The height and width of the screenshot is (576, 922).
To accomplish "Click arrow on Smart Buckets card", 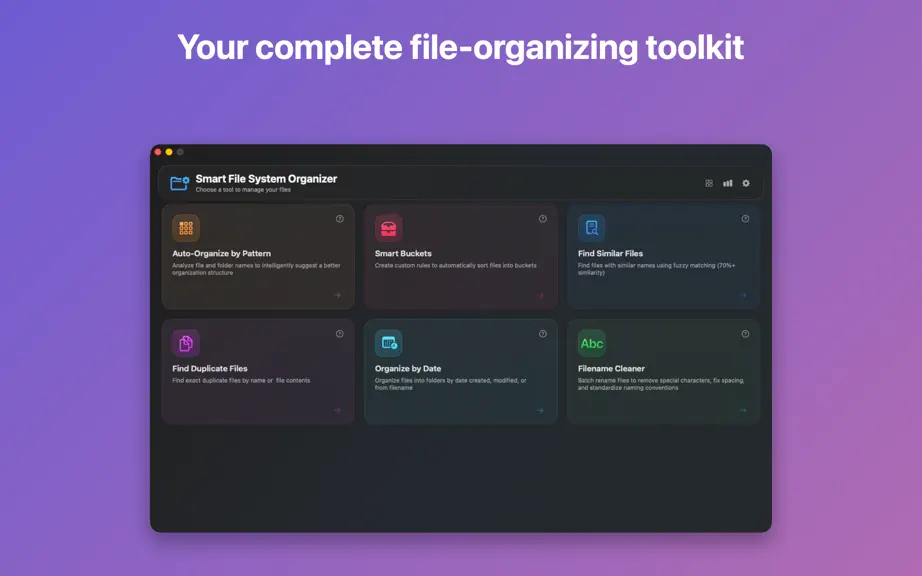I will coord(540,295).
